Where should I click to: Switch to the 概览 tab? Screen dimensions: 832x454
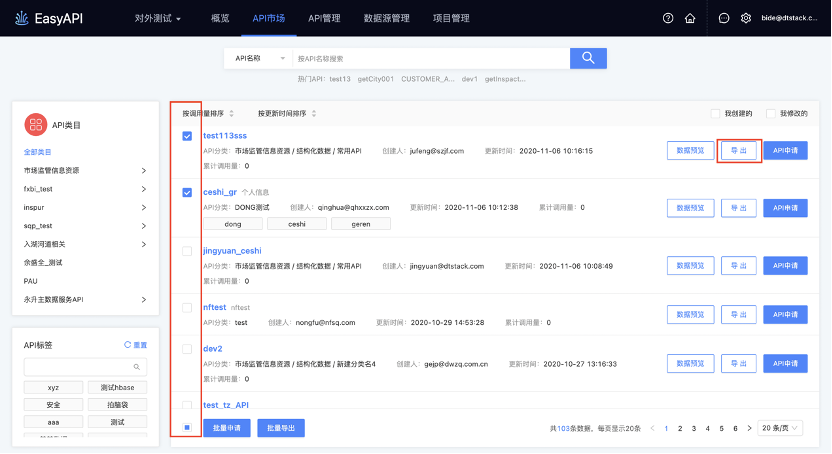[220, 19]
